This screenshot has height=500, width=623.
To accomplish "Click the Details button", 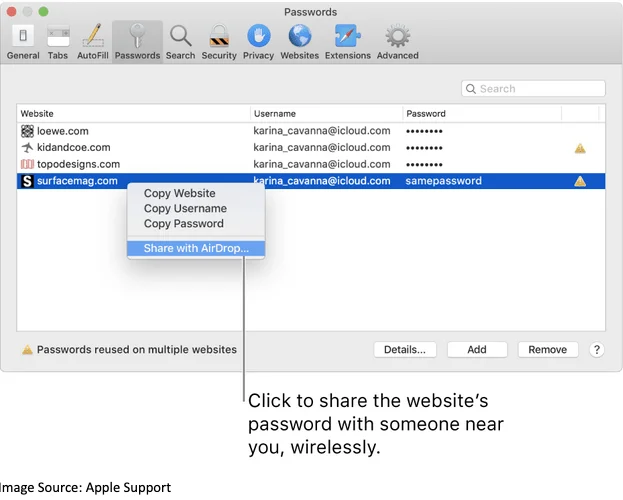I will coord(405,350).
